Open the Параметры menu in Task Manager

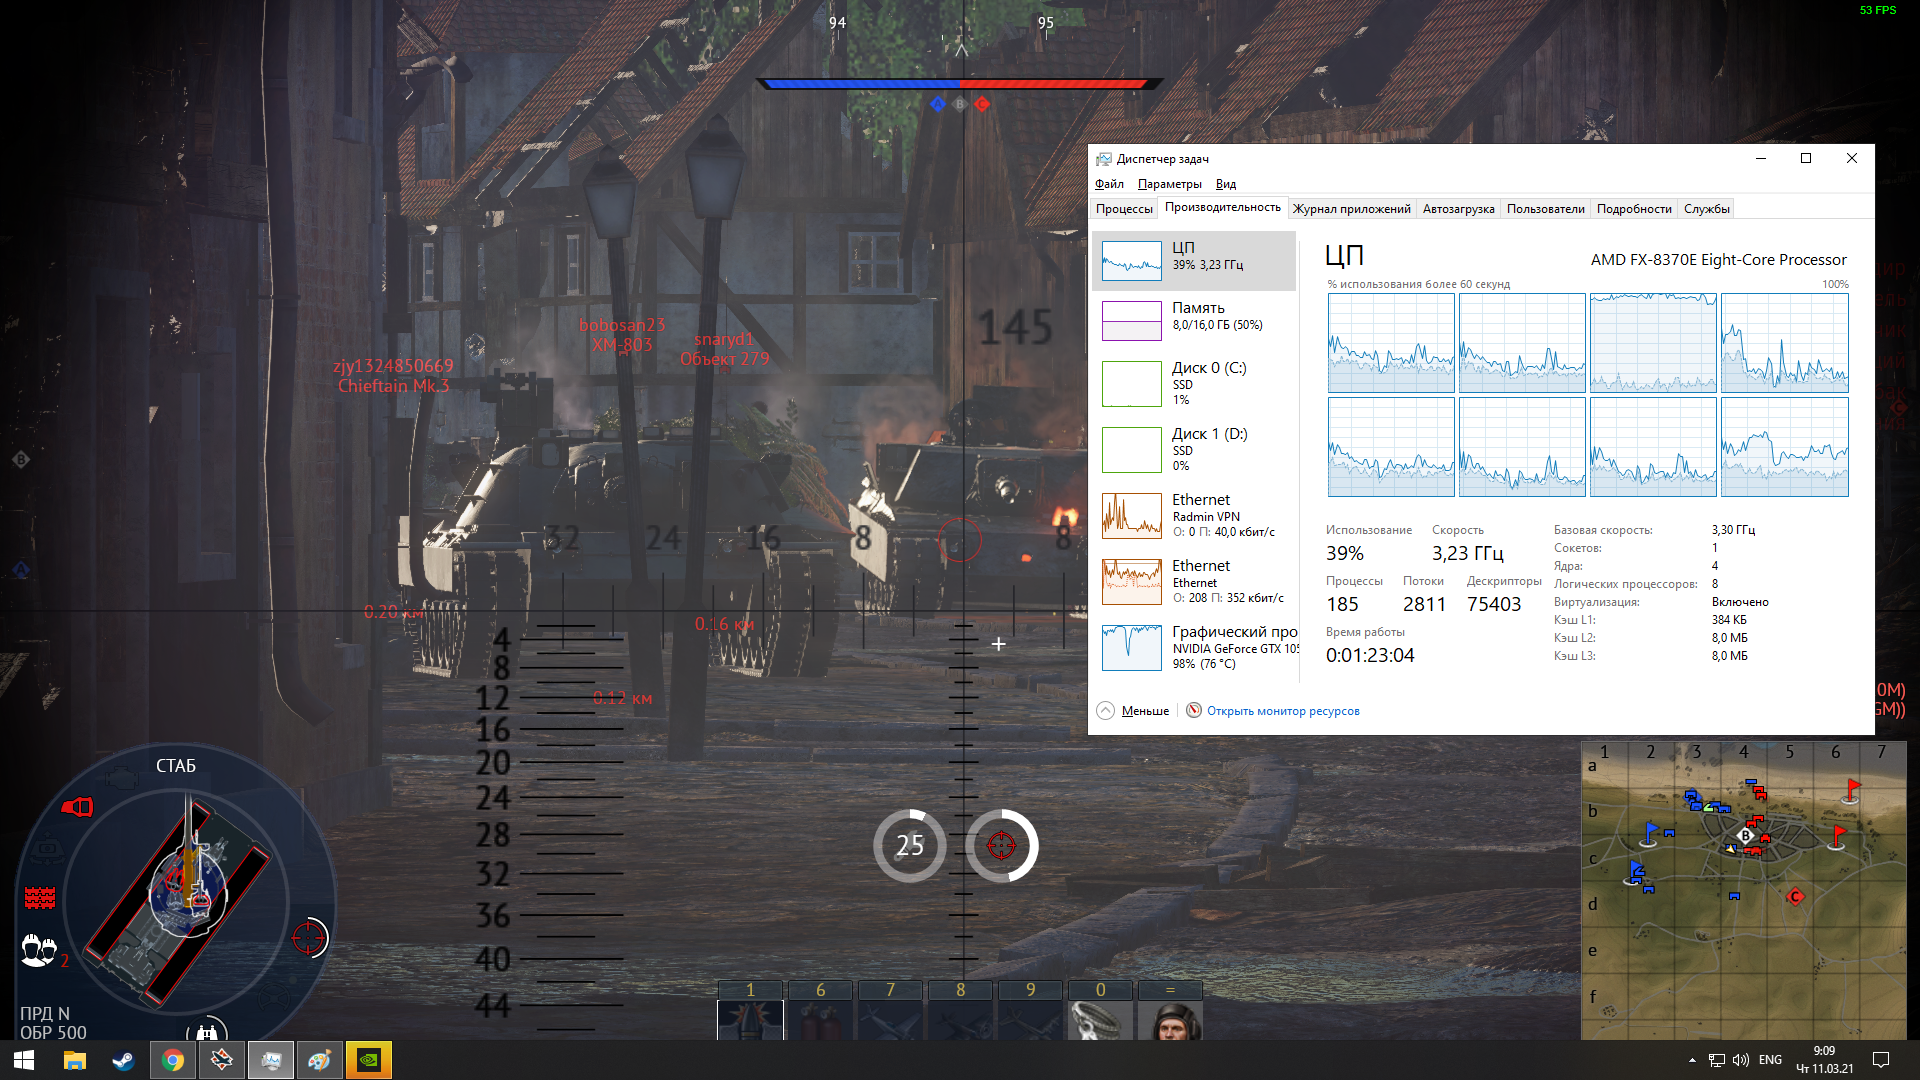click(x=1169, y=184)
